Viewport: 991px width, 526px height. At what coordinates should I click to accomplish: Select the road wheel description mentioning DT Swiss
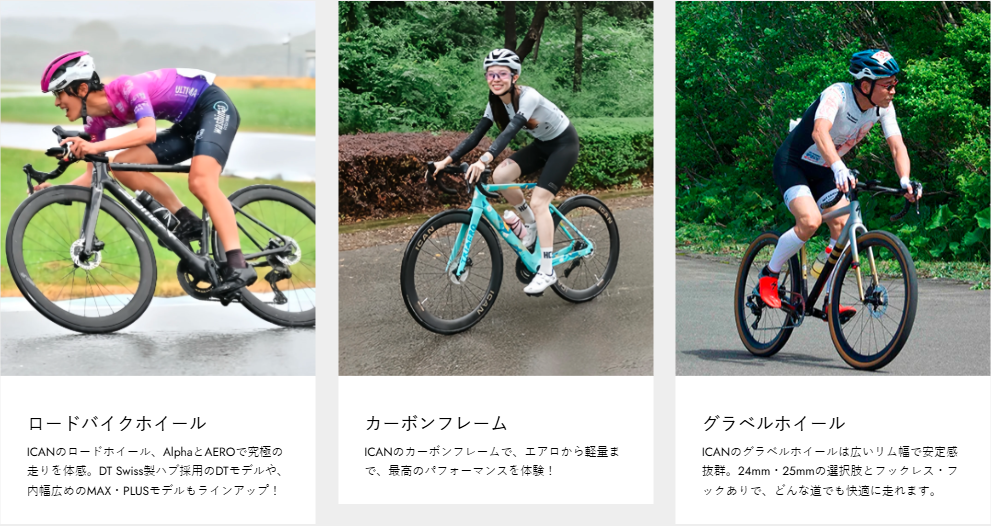point(155,471)
